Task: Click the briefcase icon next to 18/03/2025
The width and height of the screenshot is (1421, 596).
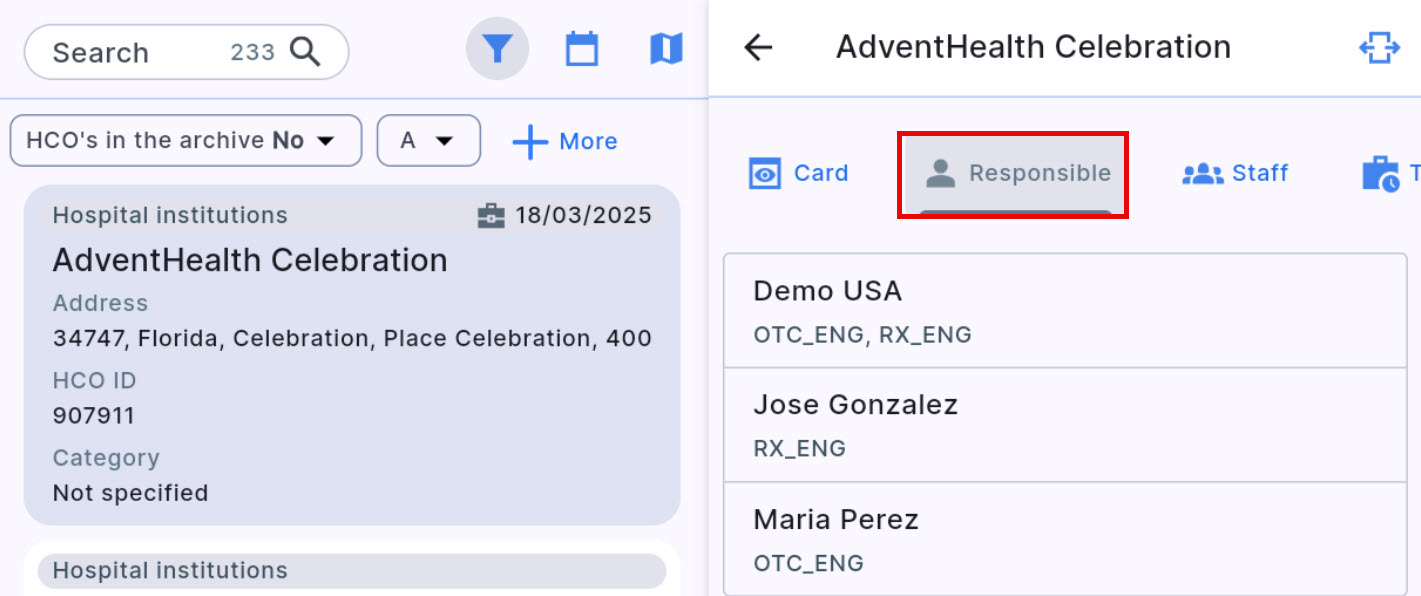Action: [491, 216]
